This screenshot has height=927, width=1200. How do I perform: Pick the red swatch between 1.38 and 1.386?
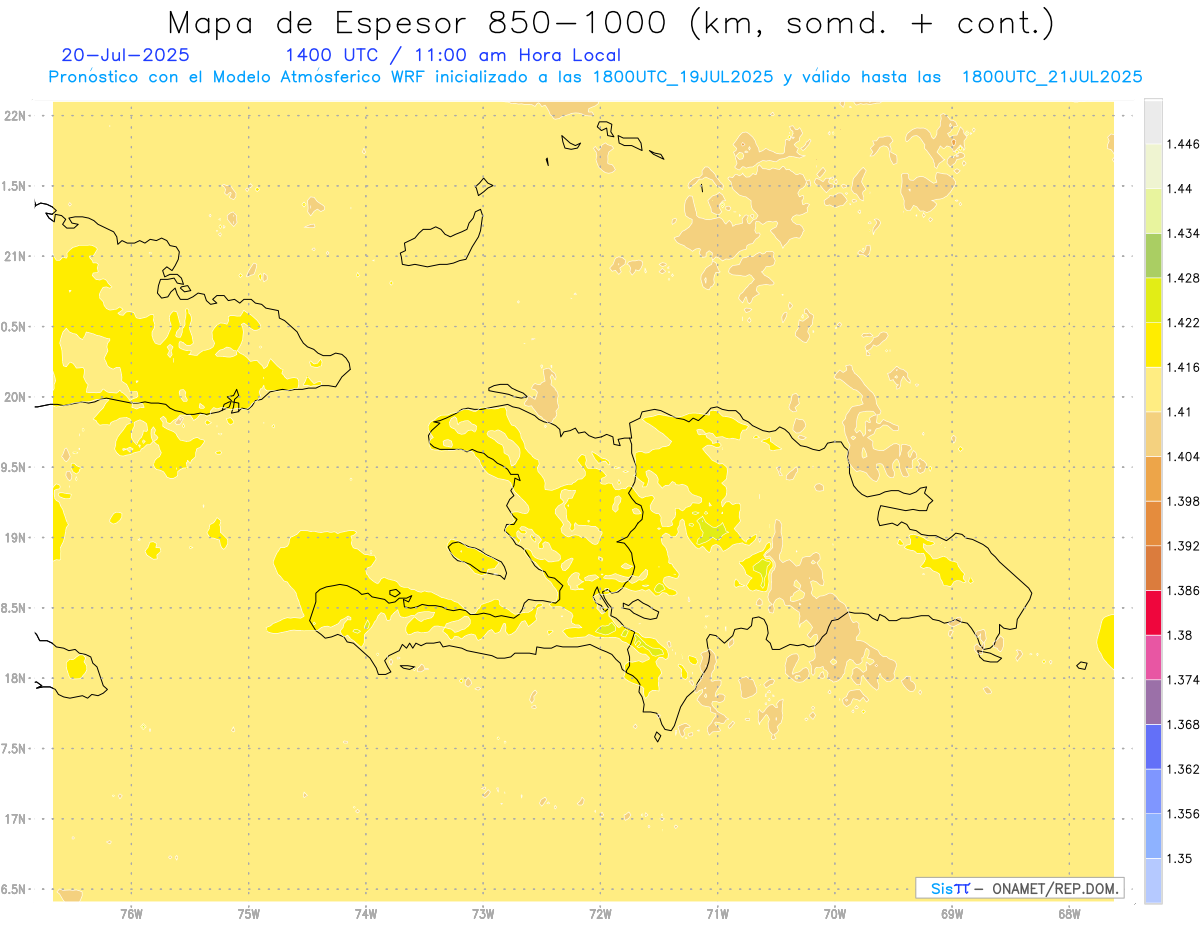pos(1153,613)
